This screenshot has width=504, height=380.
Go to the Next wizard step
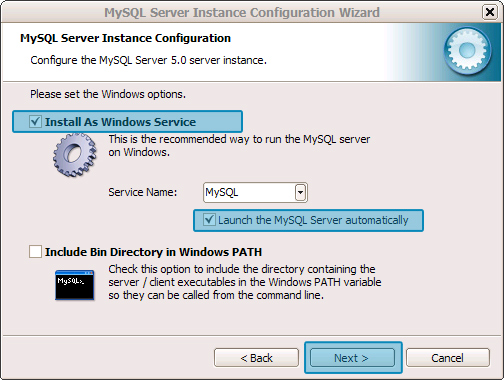[x=352, y=358]
